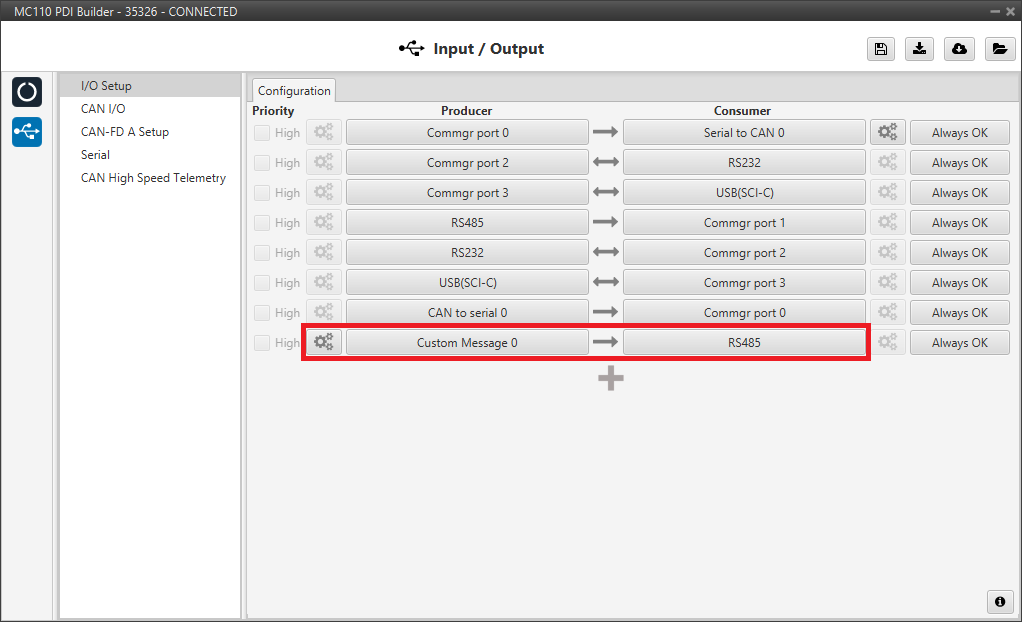Screen dimensions: 1022x622
Task: Open the folder icon in header
Action: click(x=998, y=49)
